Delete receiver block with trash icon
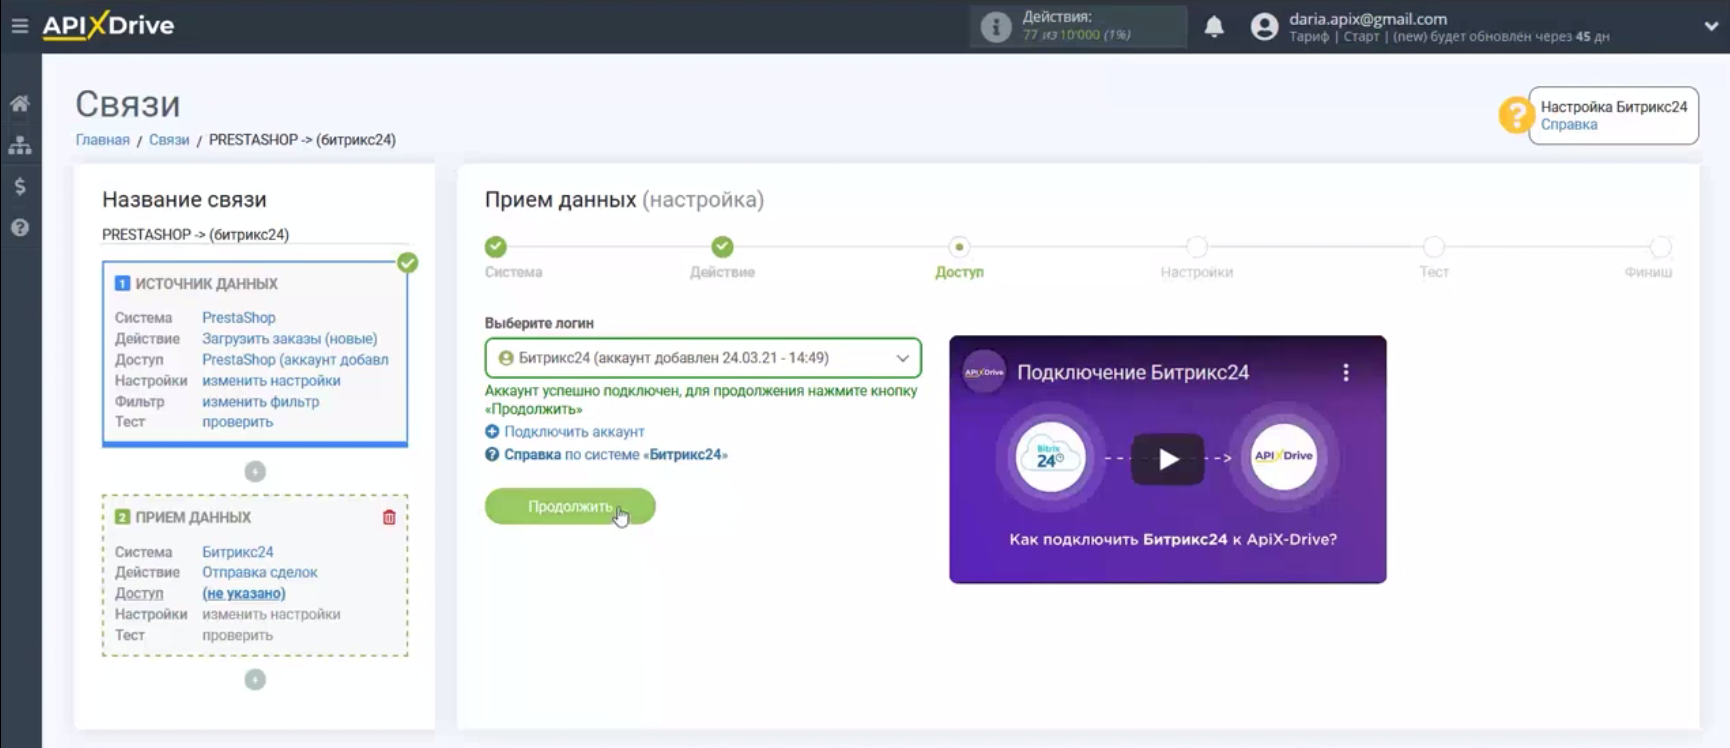Image resolution: width=1730 pixels, height=748 pixels. click(389, 517)
